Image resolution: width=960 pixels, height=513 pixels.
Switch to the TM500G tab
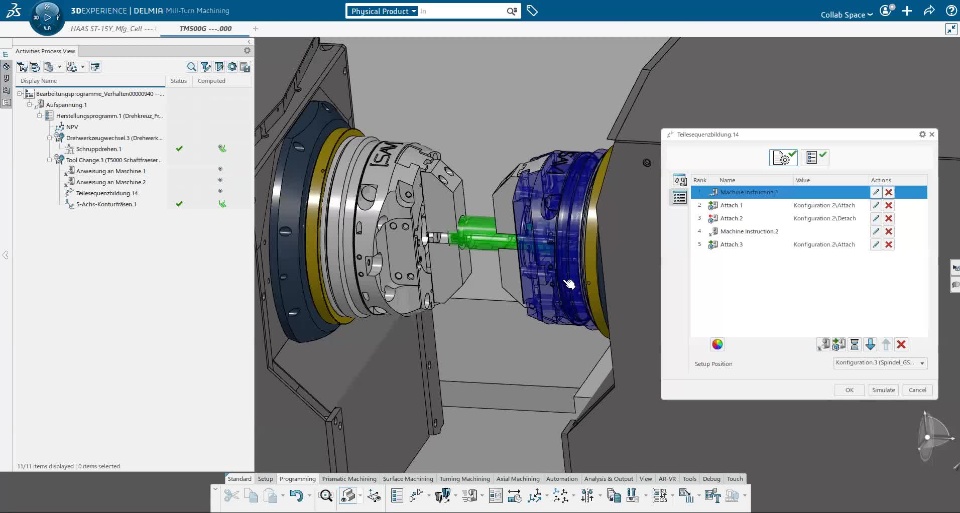point(206,28)
